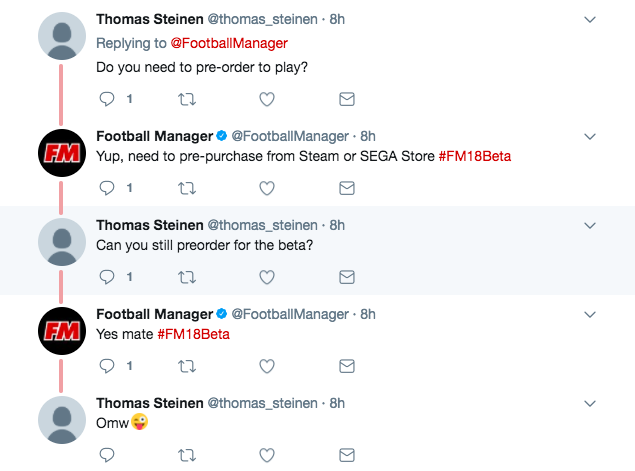Like the 'Omw' tweet
Screen dimensions: 635x471
click(267, 455)
